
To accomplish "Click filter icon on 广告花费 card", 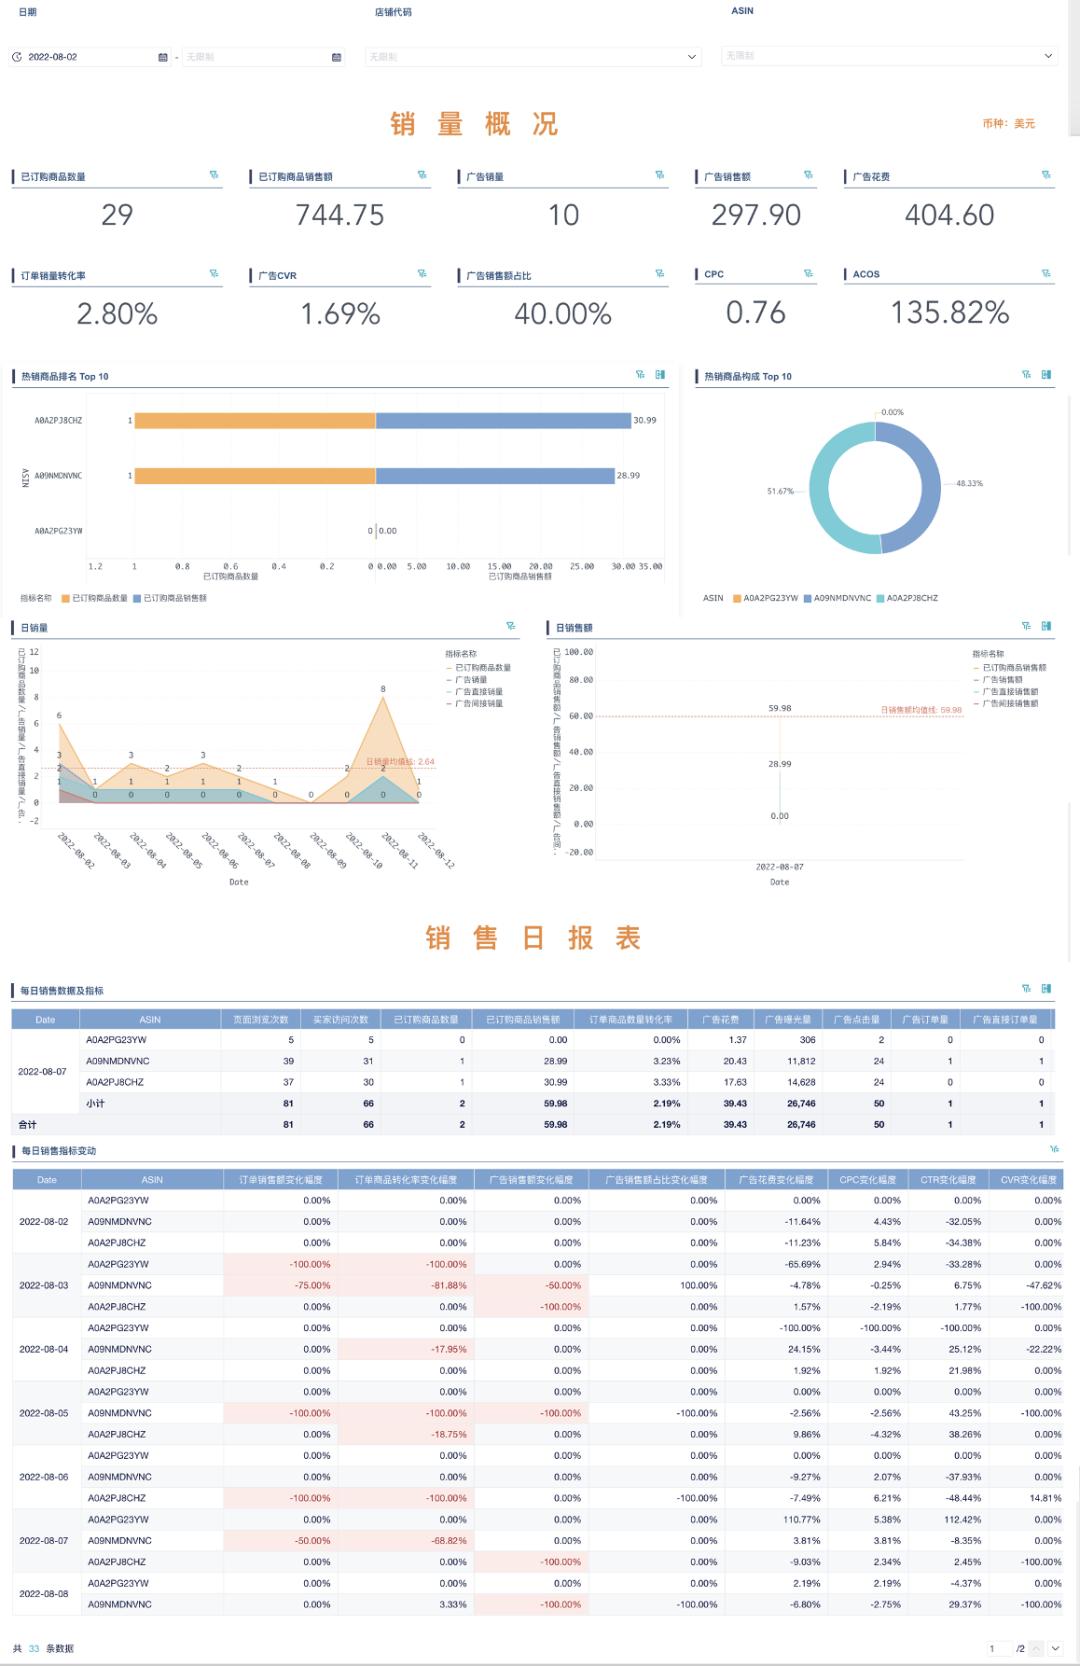I will coord(1046,175).
